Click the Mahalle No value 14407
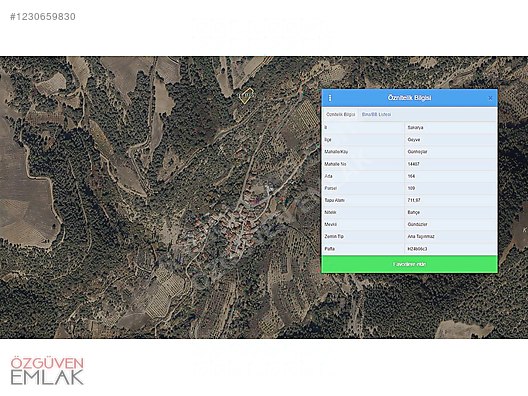 (413, 164)
